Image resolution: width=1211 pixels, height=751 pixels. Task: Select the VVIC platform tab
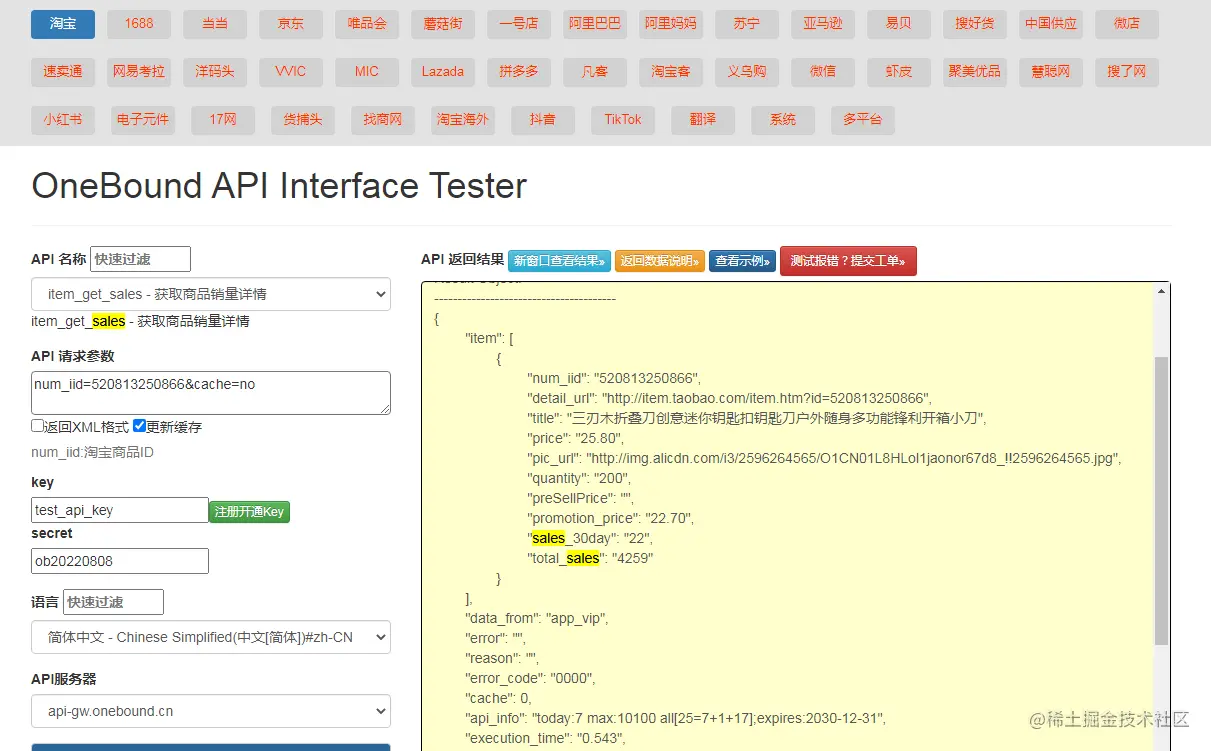click(x=291, y=72)
